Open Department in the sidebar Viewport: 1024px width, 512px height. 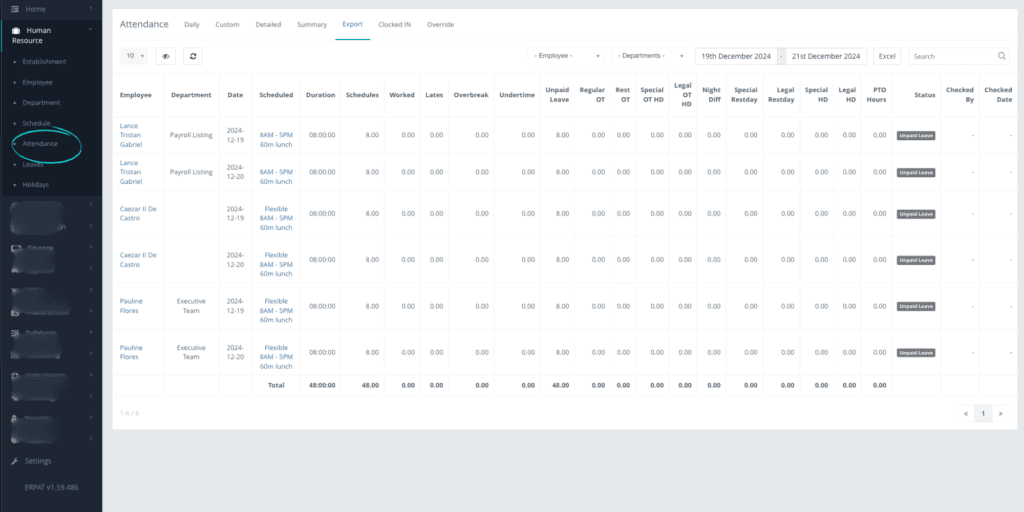[41, 103]
